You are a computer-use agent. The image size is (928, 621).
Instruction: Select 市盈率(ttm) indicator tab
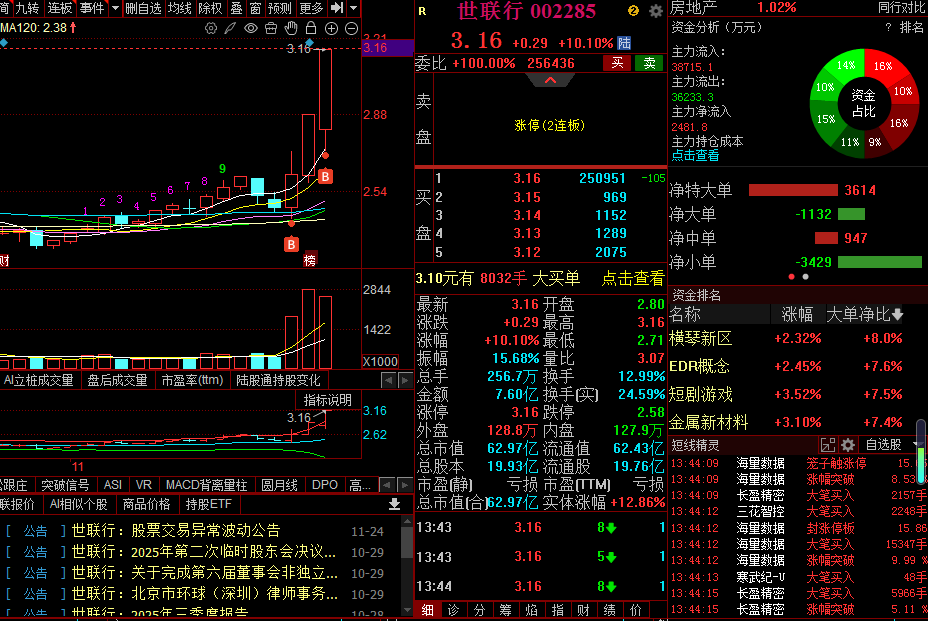(x=192, y=380)
